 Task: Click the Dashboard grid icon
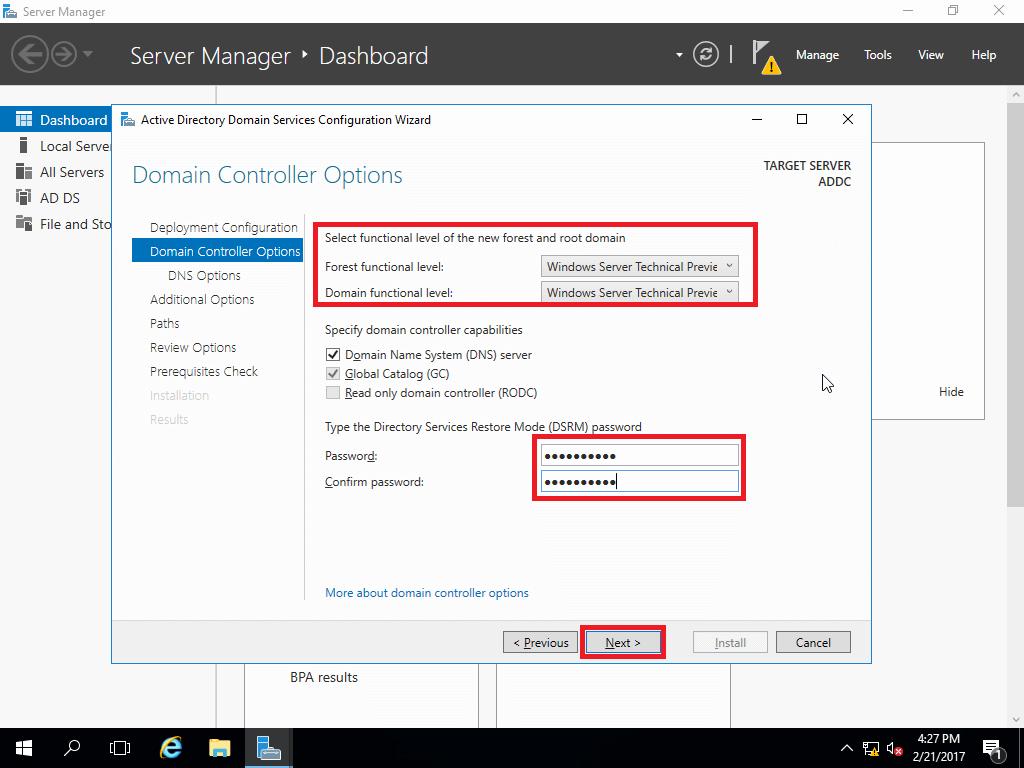(24, 119)
